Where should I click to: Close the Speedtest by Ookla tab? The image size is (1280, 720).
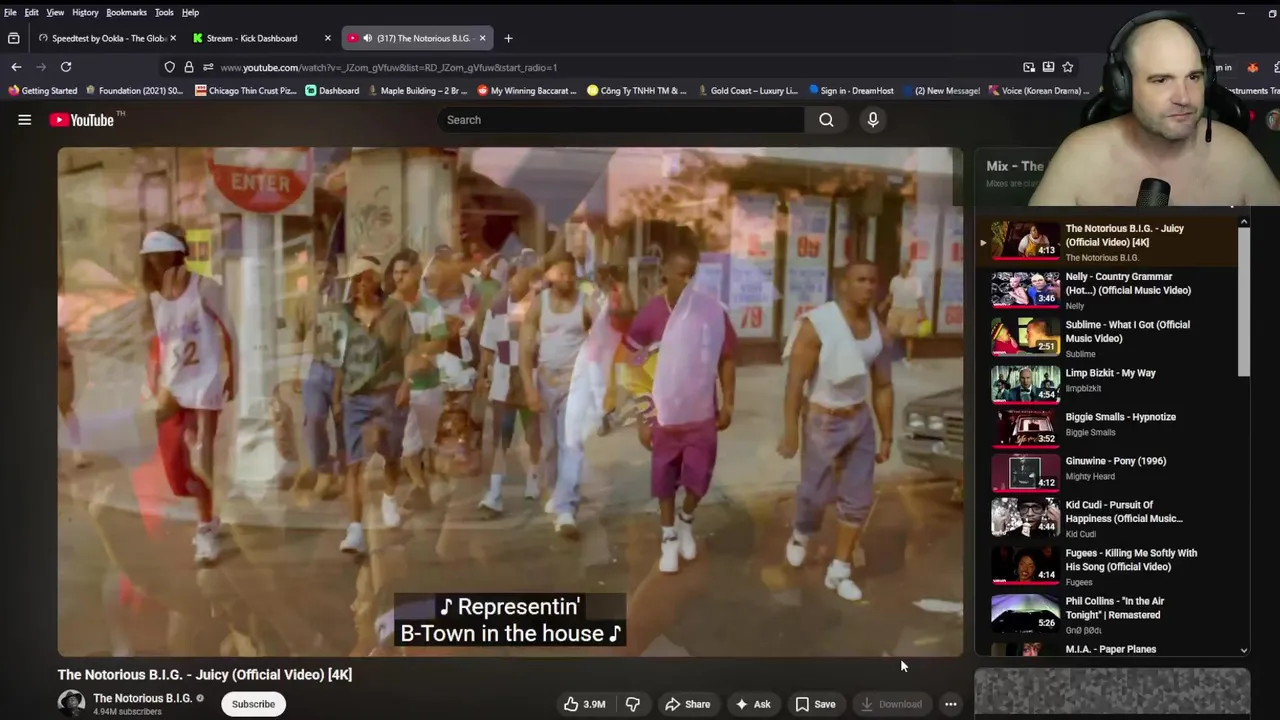[173, 38]
